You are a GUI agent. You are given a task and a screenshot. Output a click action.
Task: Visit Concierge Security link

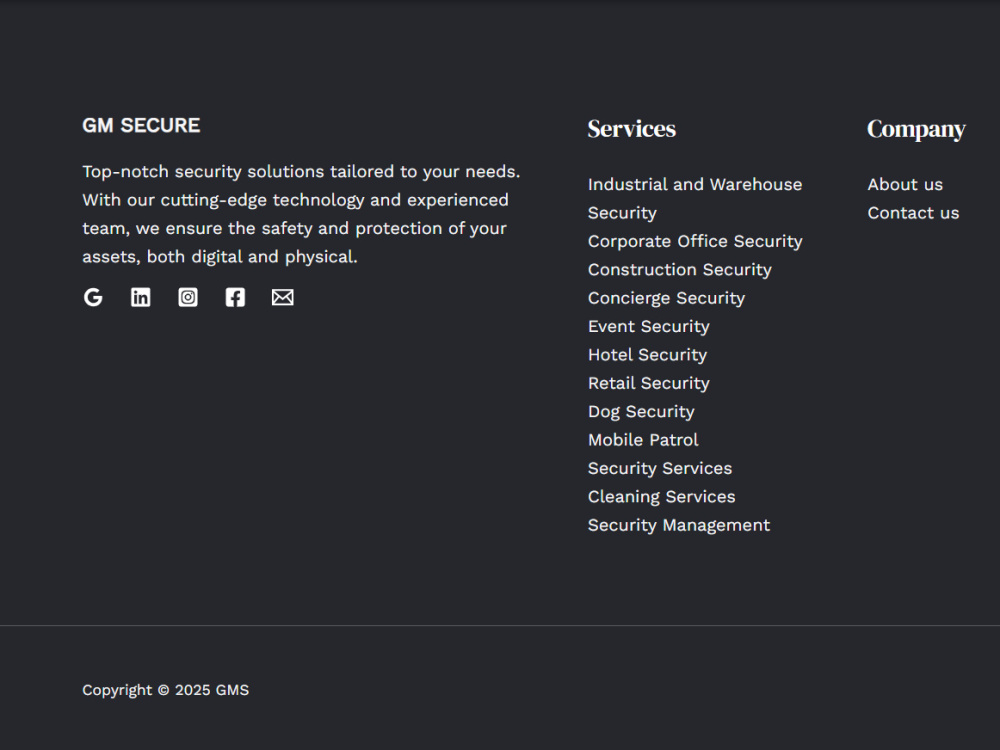666,298
